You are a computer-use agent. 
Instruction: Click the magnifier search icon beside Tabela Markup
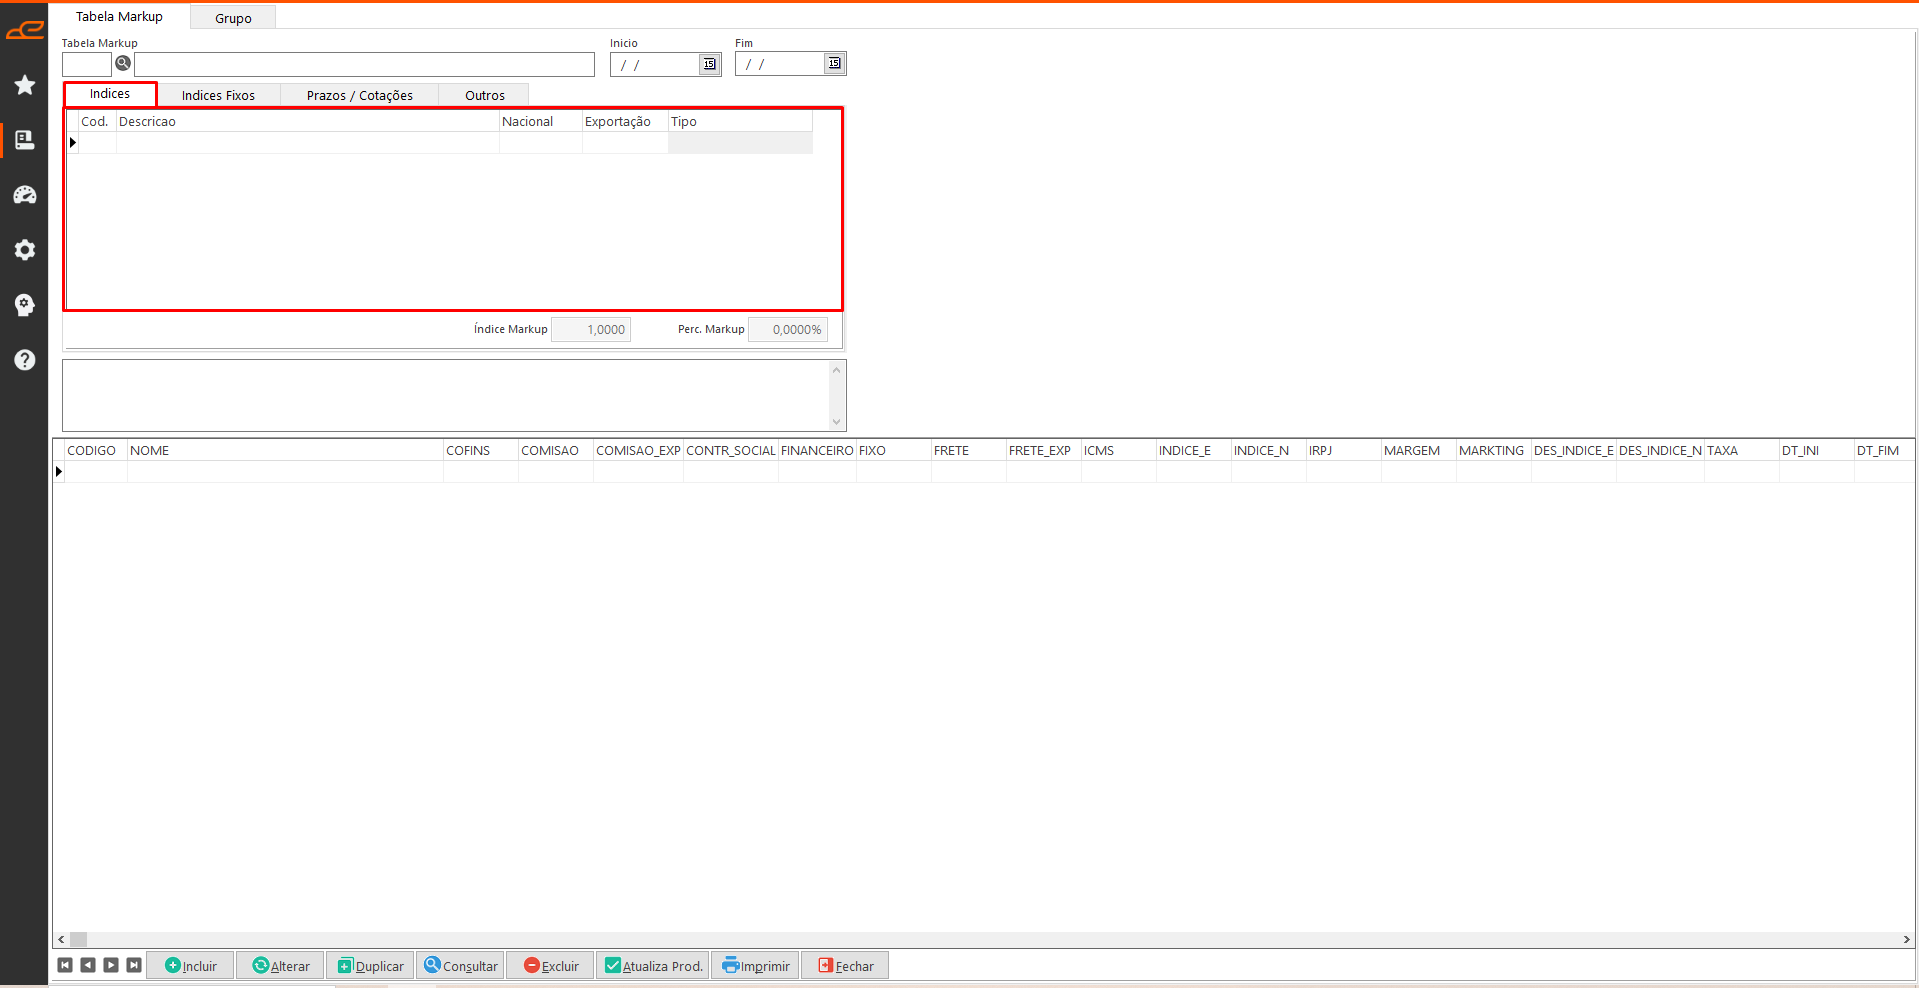tap(123, 64)
